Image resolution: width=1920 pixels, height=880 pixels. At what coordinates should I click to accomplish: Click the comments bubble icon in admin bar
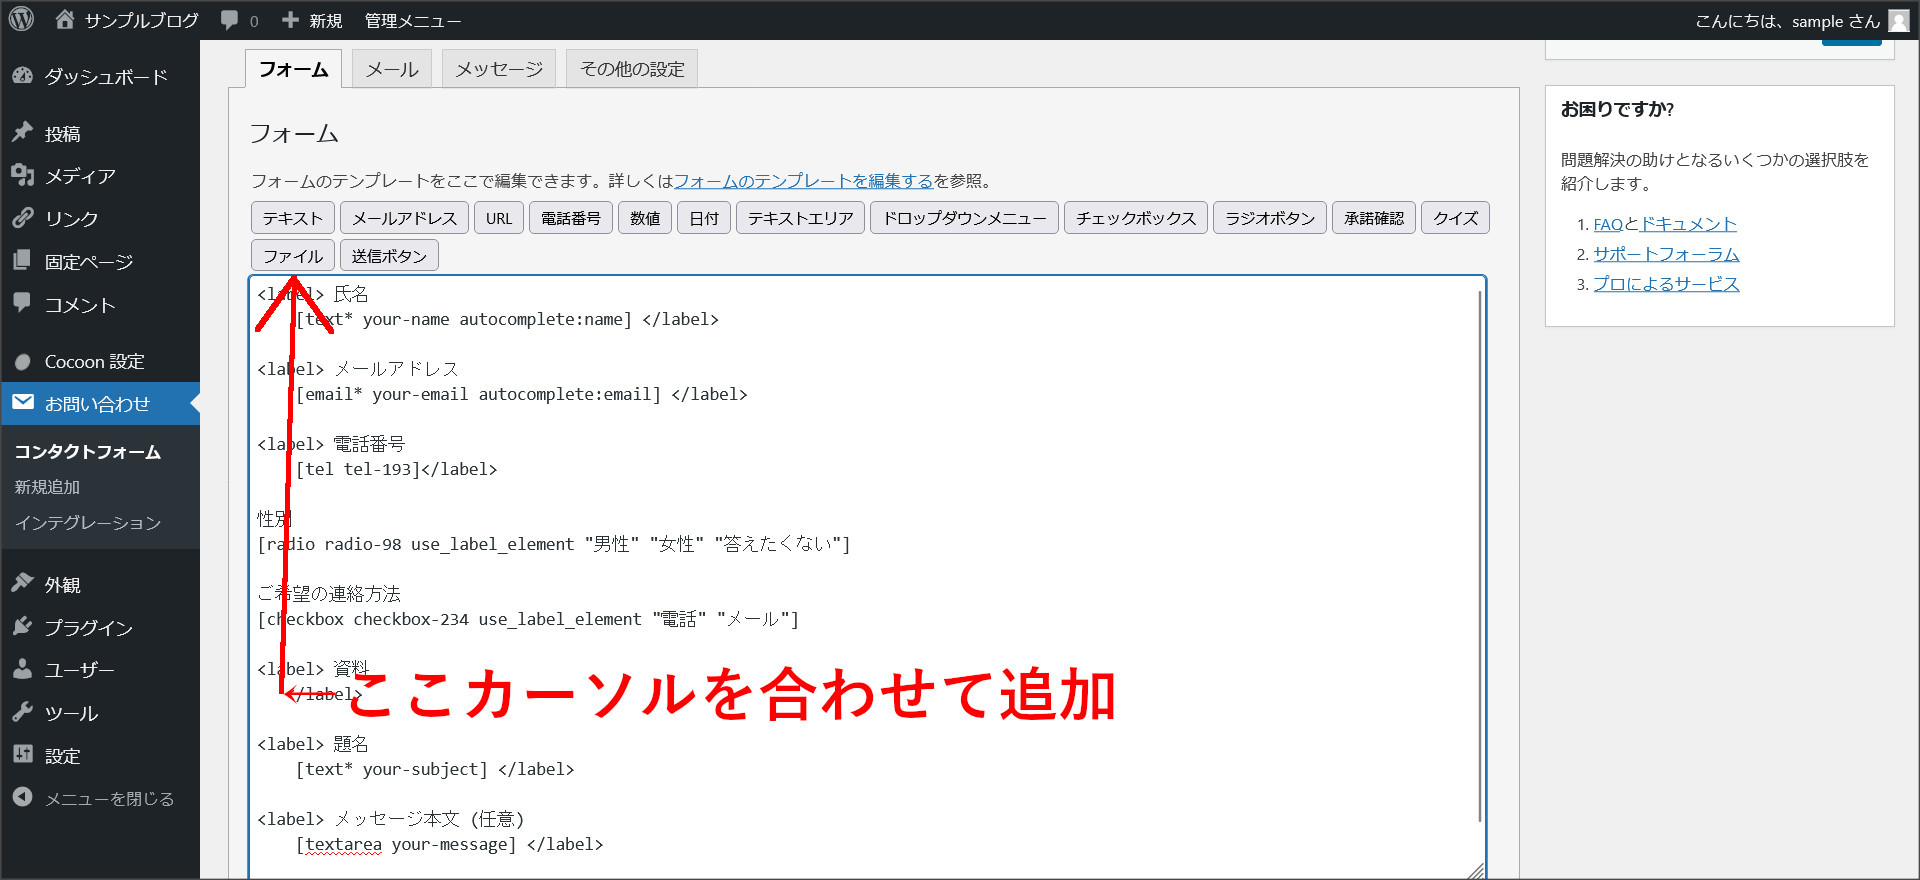click(230, 20)
